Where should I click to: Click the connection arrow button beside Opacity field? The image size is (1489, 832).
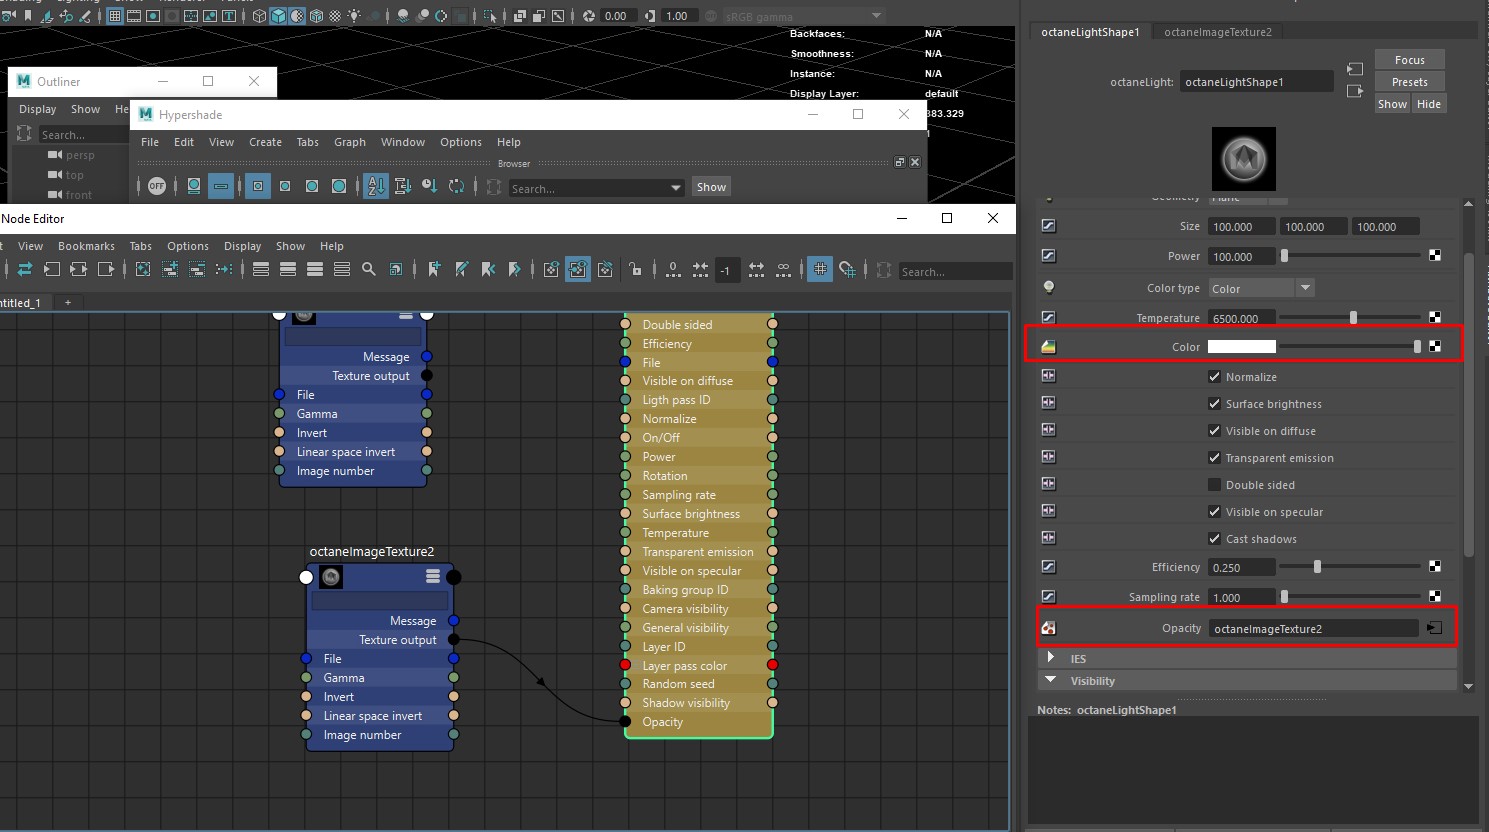point(1435,628)
